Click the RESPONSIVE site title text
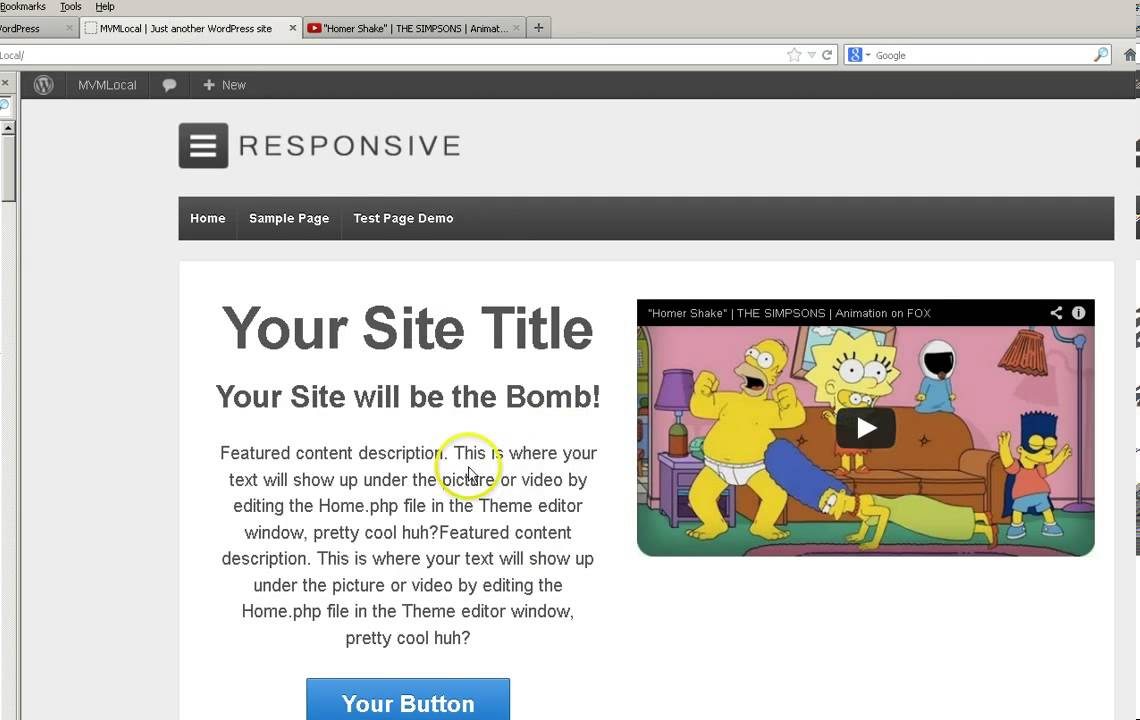This screenshot has width=1140, height=720. coord(350,145)
